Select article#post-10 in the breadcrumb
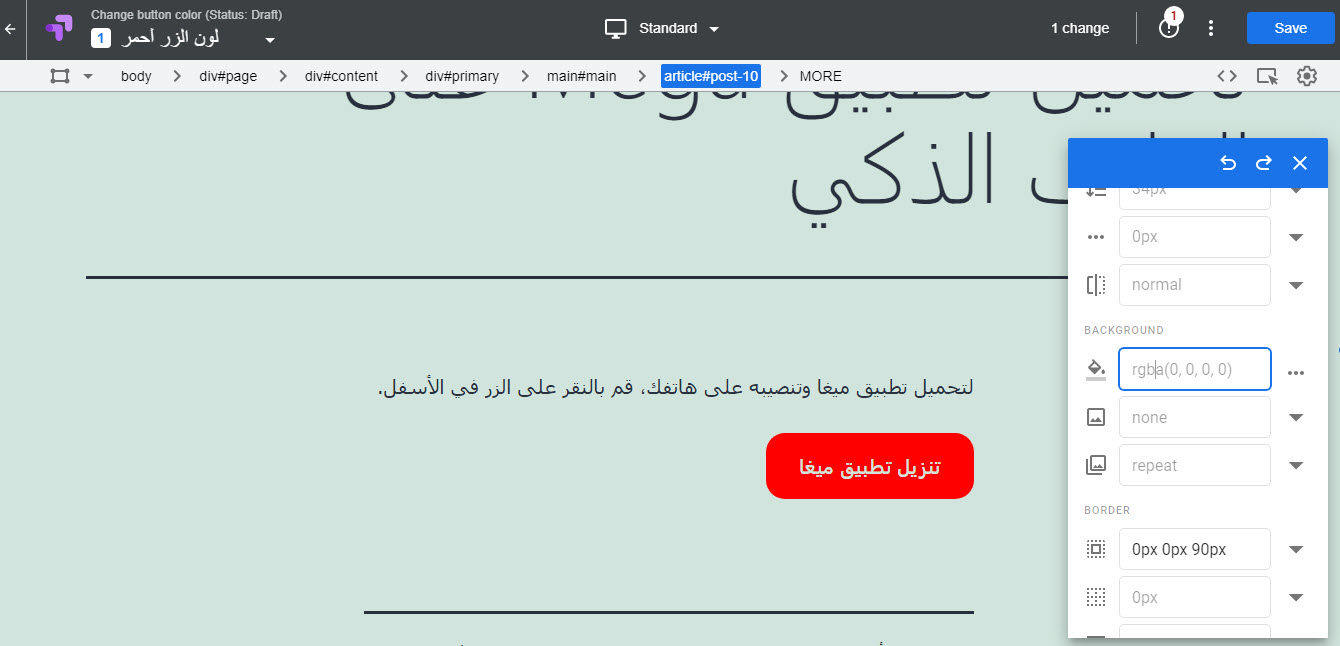Image resolution: width=1340 pixels, height=646 pixels. [711, 76]
